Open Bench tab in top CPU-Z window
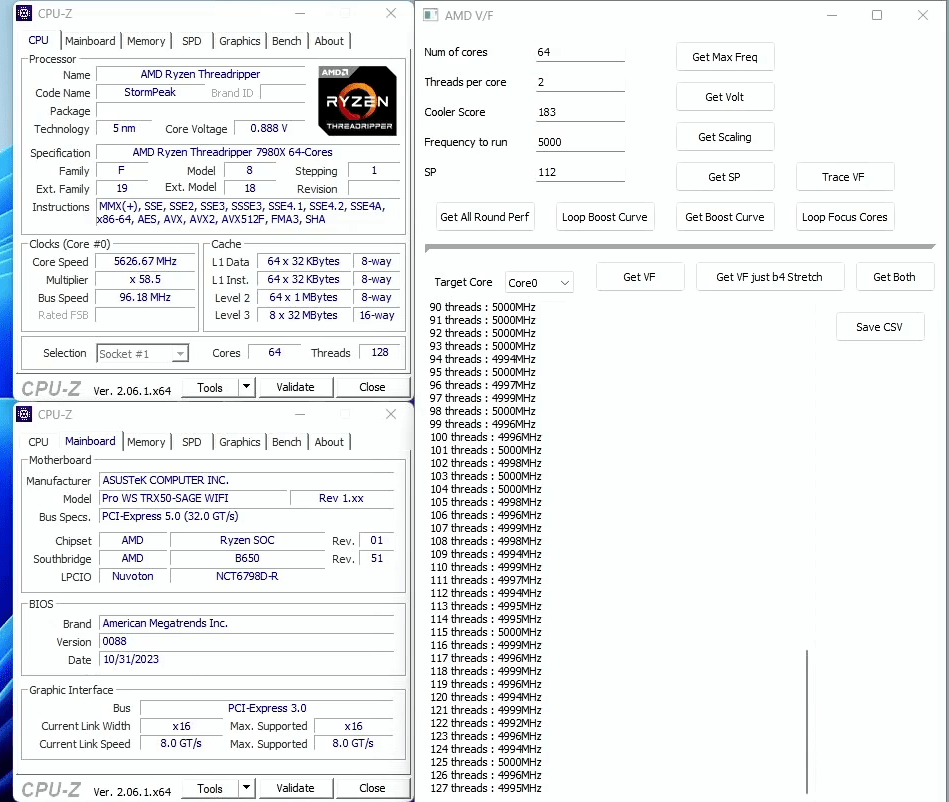Viewport: 949px width, 802px height. tap(286, 41)
